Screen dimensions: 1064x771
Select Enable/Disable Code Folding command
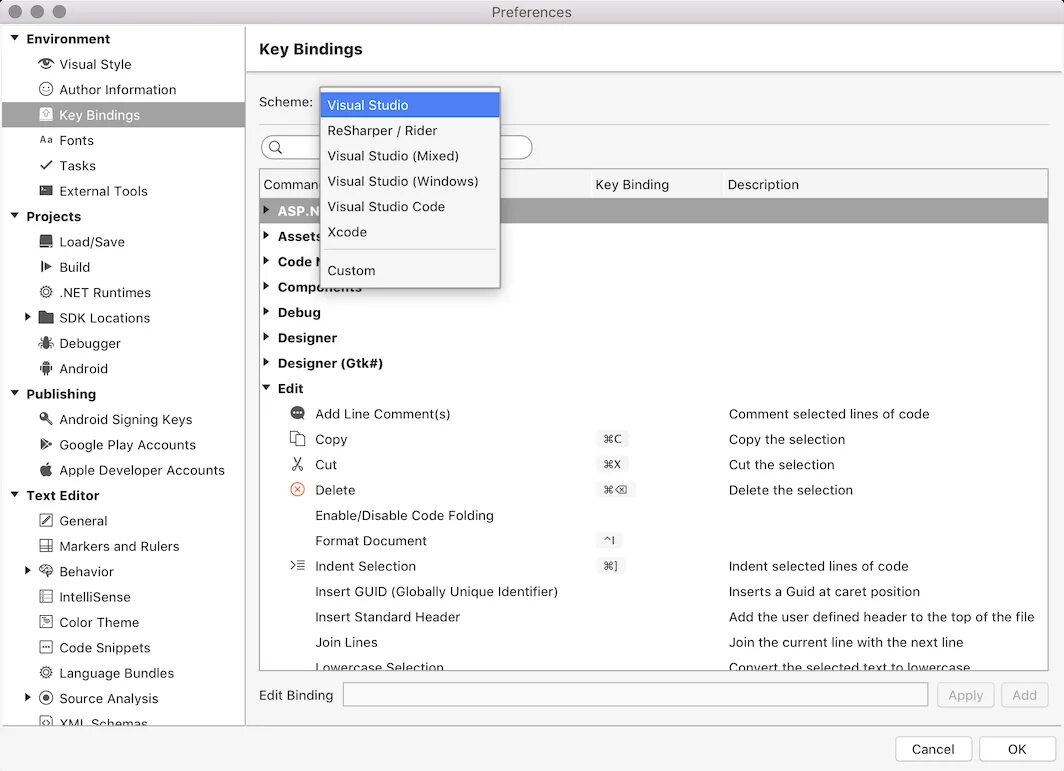(654, 515)
